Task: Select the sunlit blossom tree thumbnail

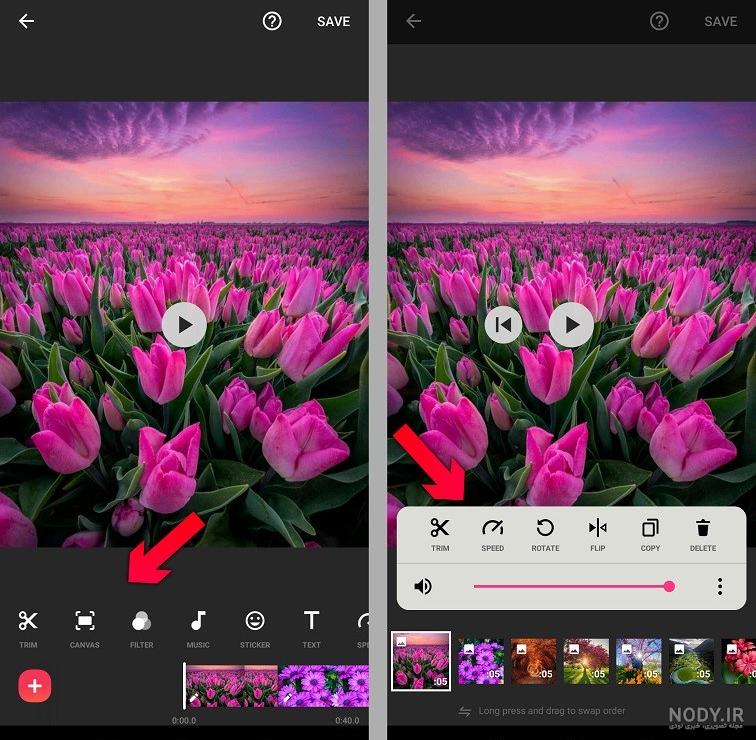Action: 586,661
